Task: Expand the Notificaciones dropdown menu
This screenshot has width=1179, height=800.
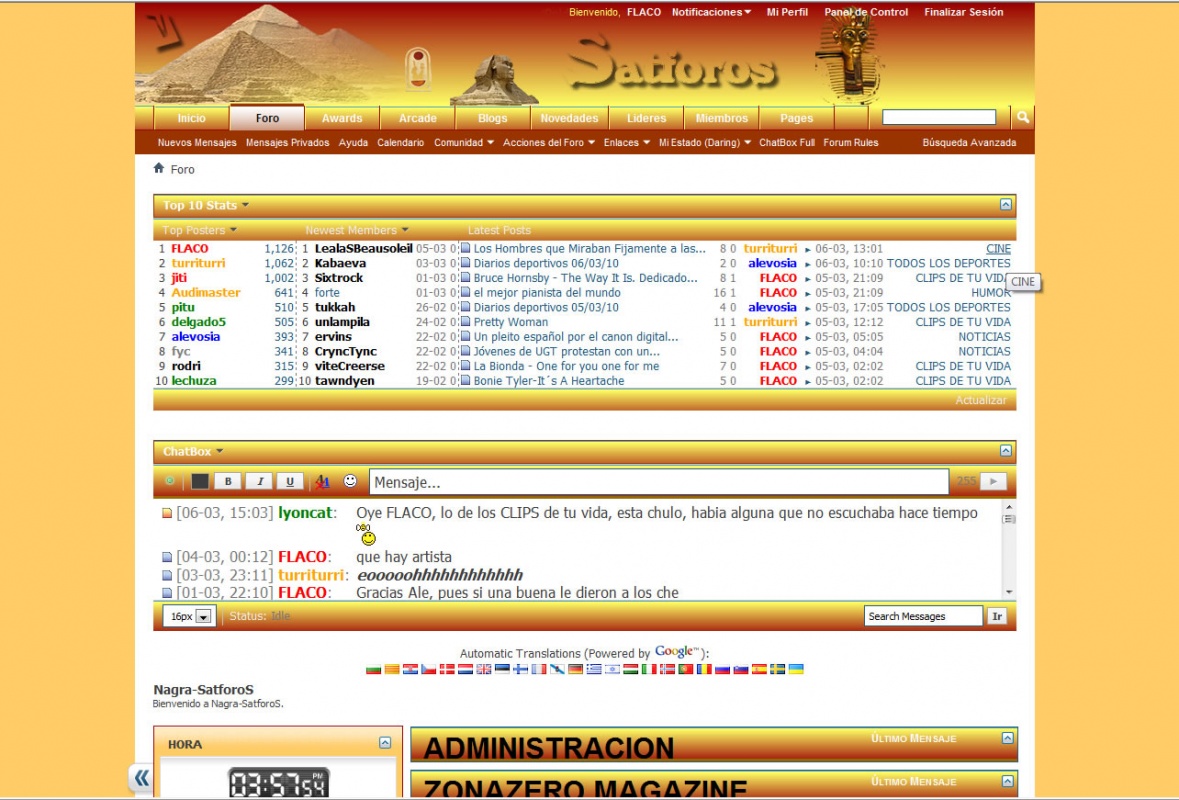Action: (711, 12)
